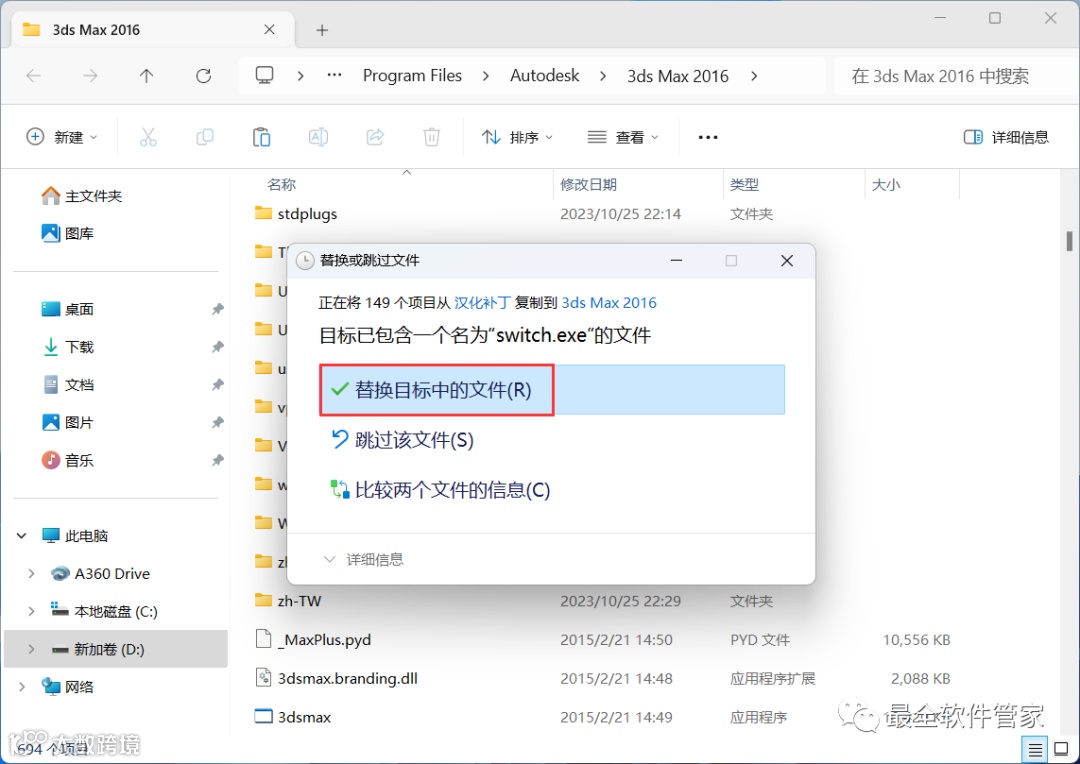Screen dimensions: 1080x764
Task: Select the stdplugs folder
Action: point(296,214)
